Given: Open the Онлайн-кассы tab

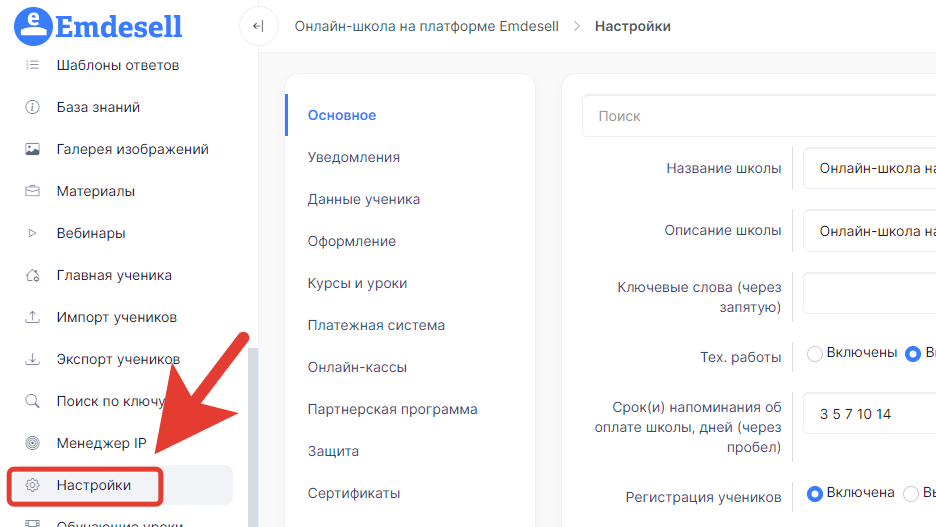Looking at the screenshot, I should coord(357,367).
